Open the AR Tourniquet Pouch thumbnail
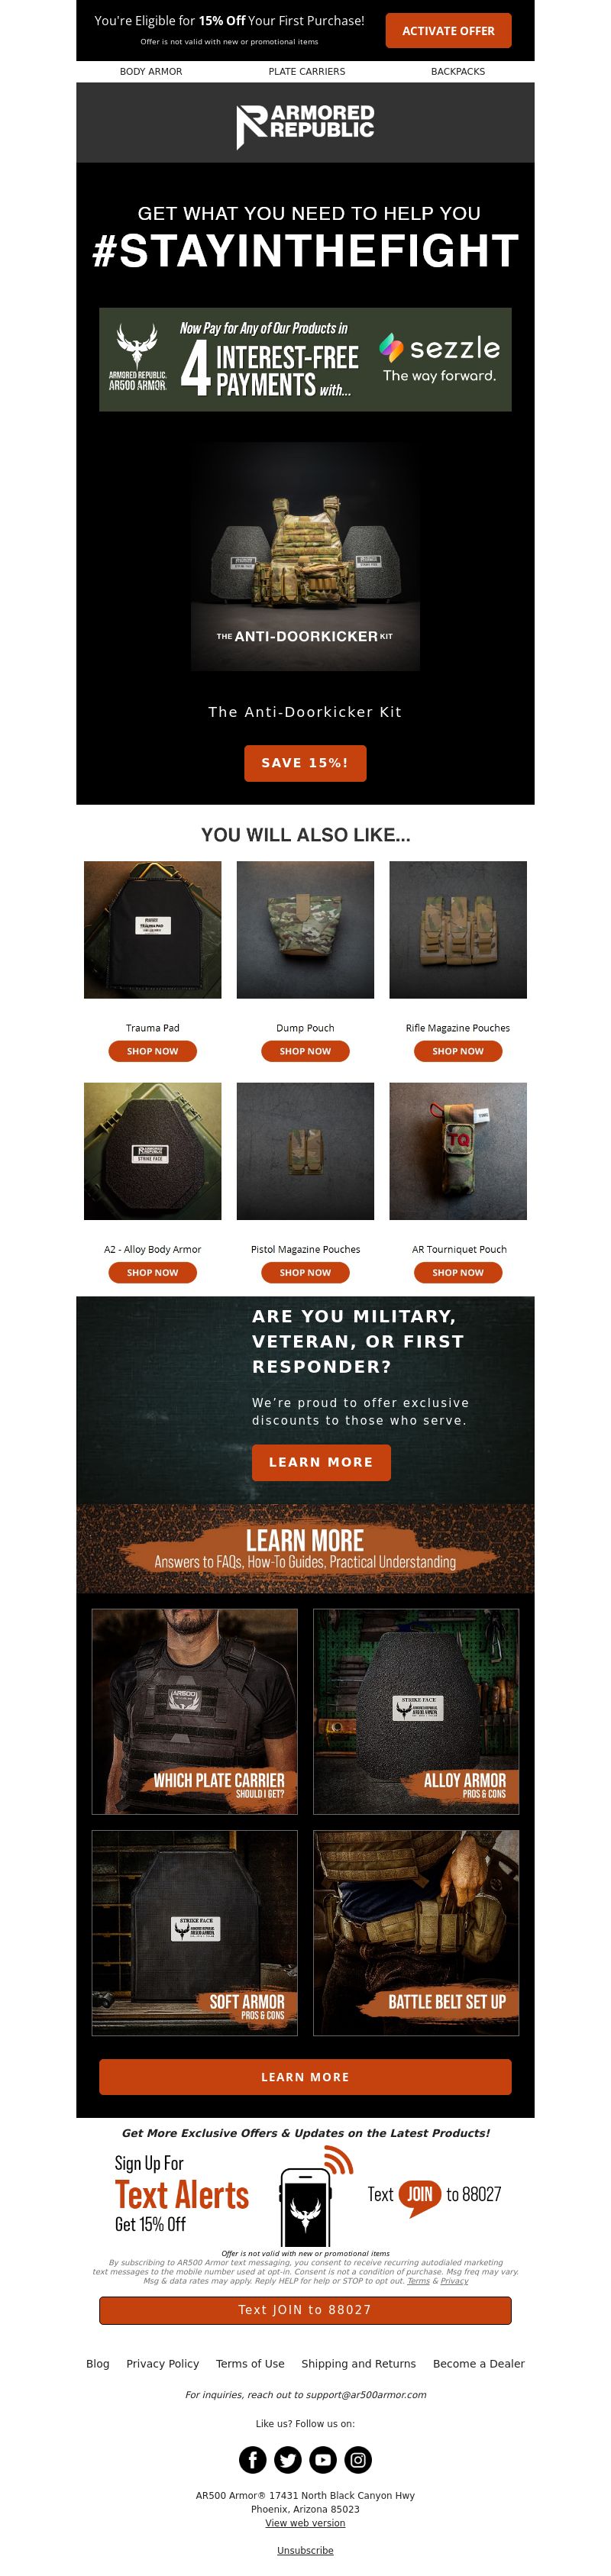The image size is (611, 2576). pyautogui.click(x=458, y=1151)
